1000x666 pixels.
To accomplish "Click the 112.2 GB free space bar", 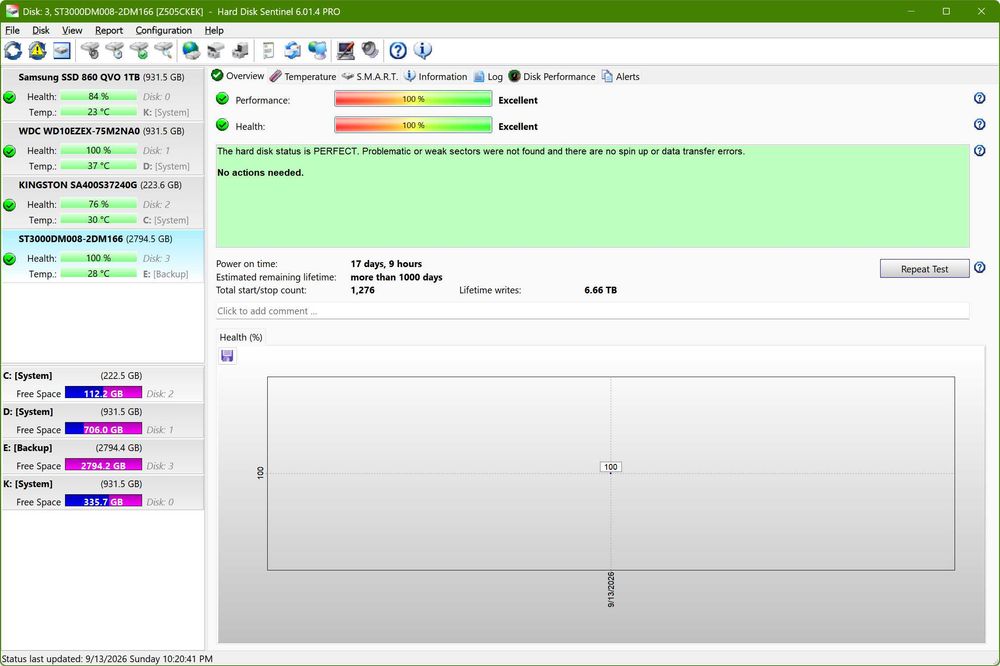I will [103, 393].
